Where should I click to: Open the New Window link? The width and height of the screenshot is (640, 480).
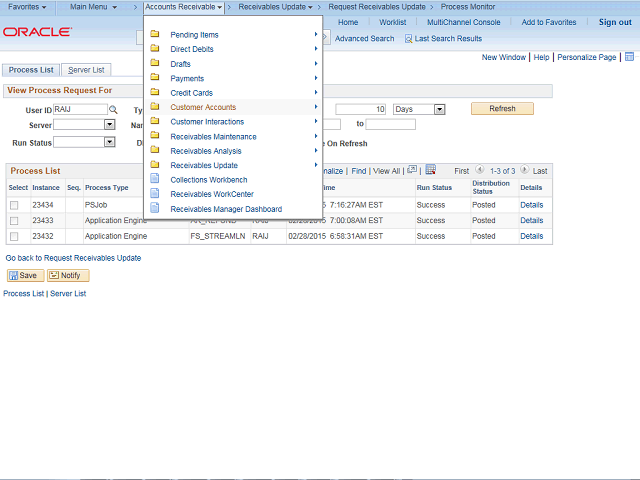[504, 58]
